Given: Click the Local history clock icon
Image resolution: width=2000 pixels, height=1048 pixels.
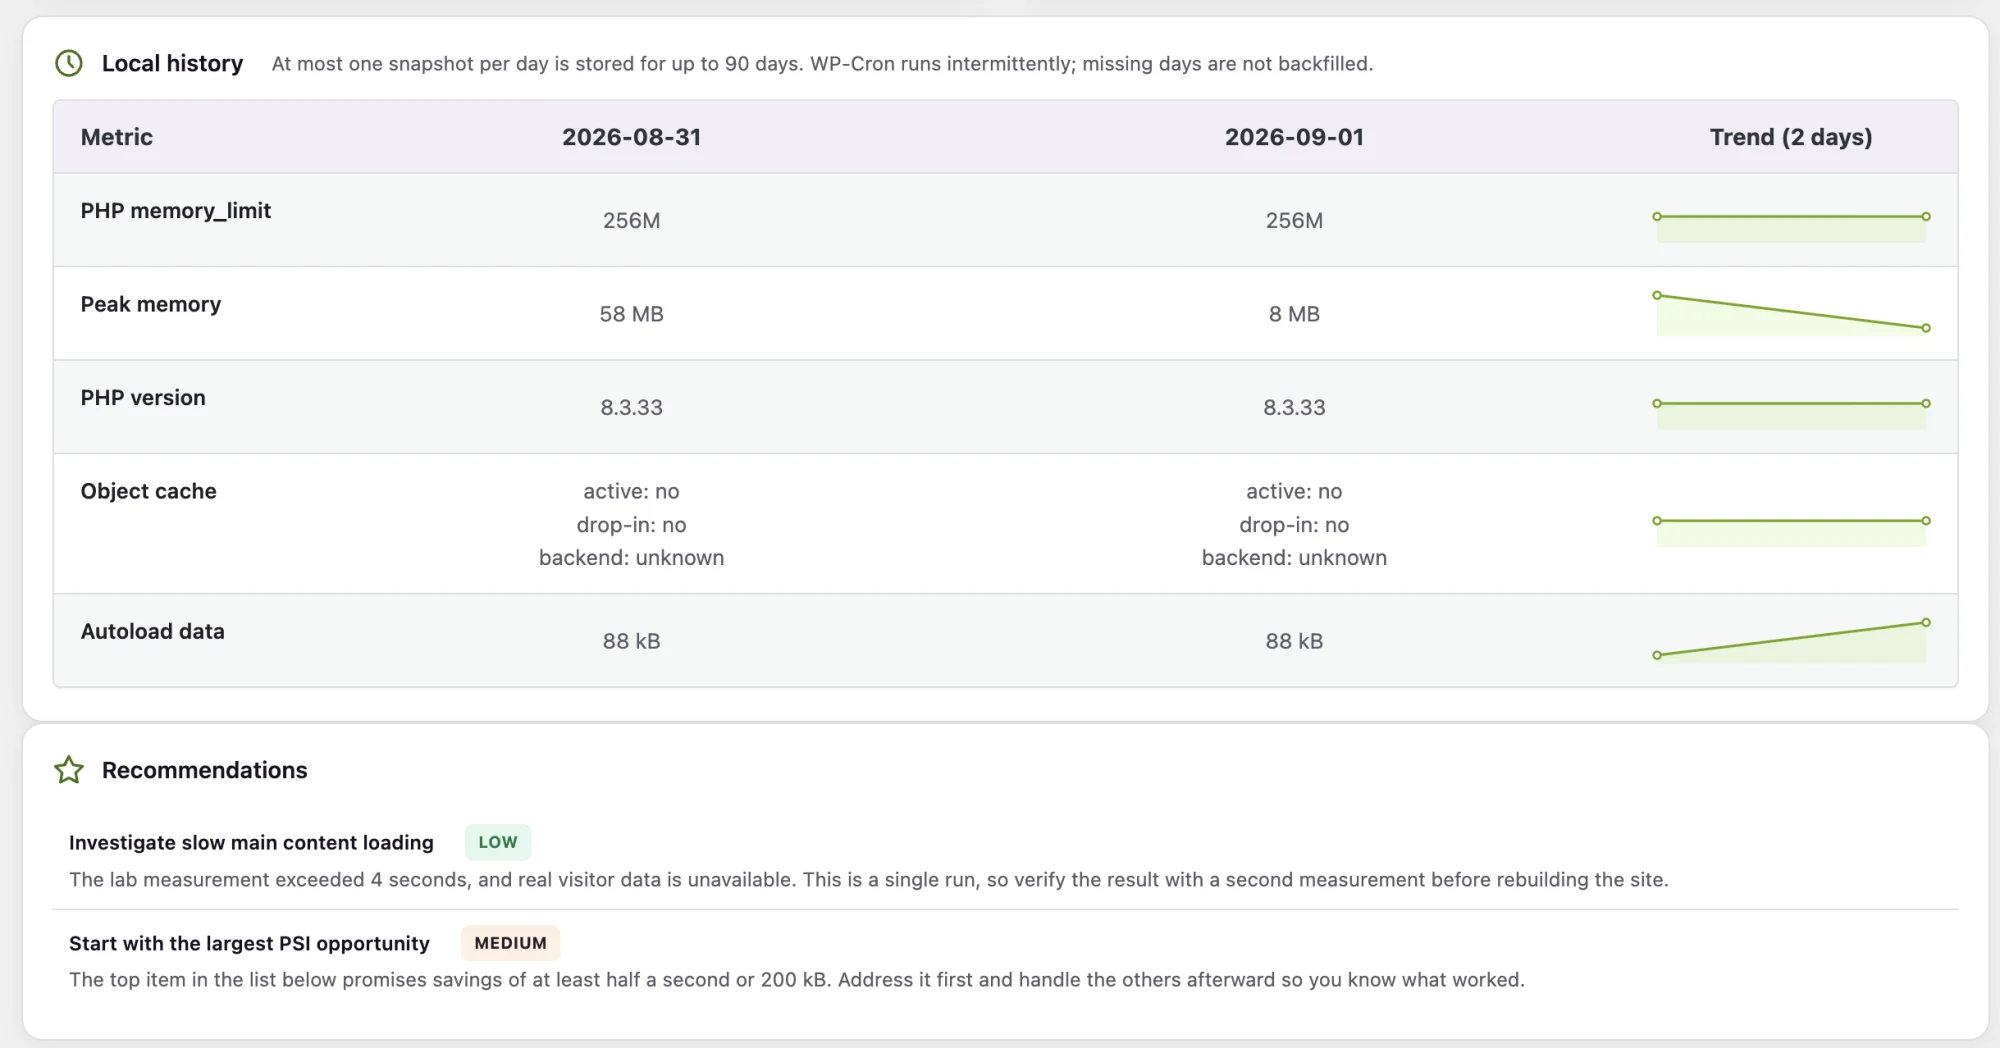Looking at the screenshot, I should tap(69, 64).
